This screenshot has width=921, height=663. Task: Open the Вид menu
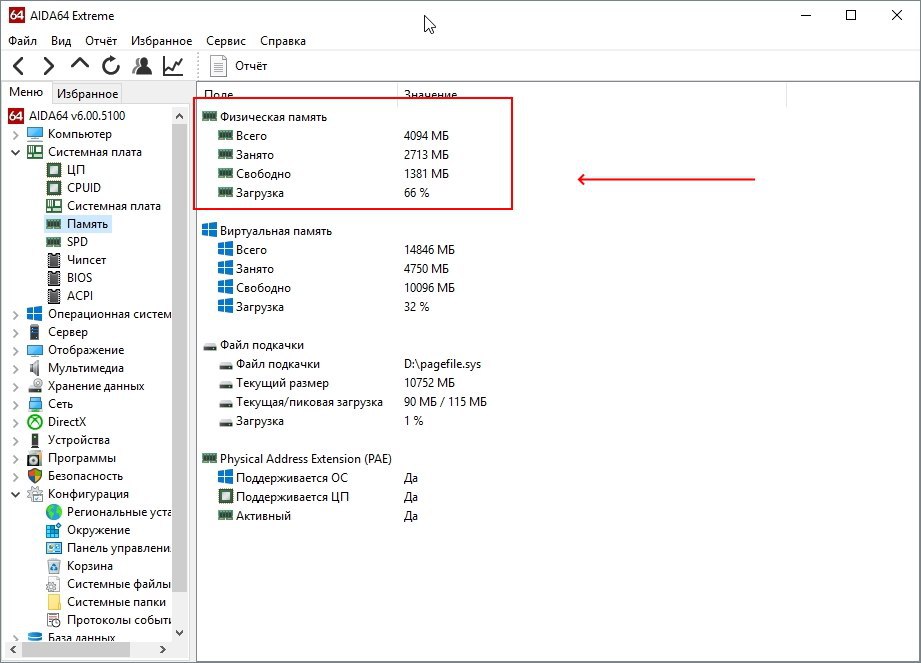point(60,41)
